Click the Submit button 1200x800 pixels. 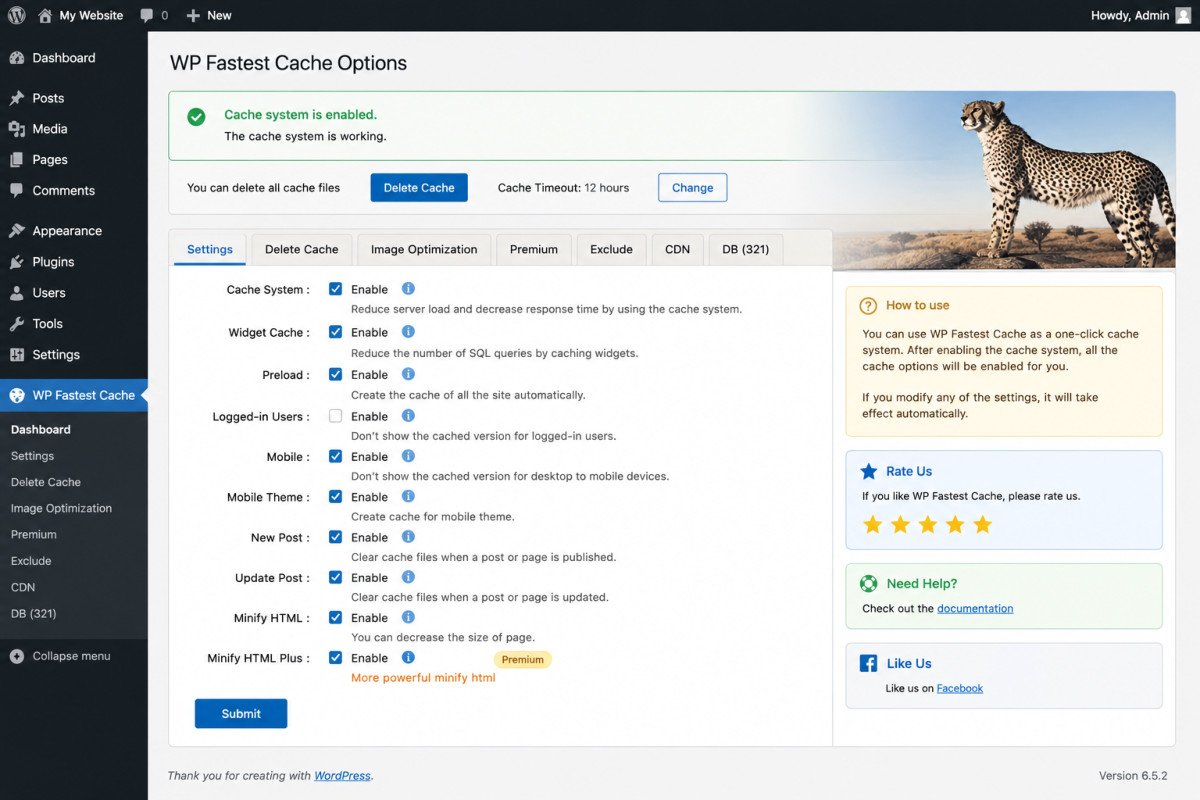(x=241, y=713)
